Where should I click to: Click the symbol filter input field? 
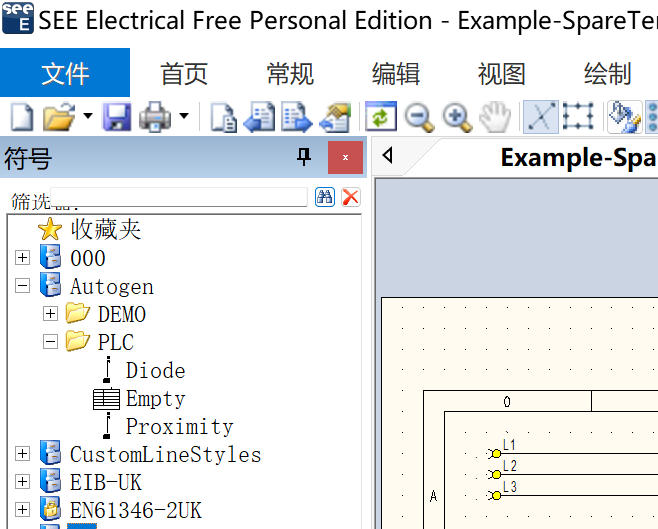179,197
